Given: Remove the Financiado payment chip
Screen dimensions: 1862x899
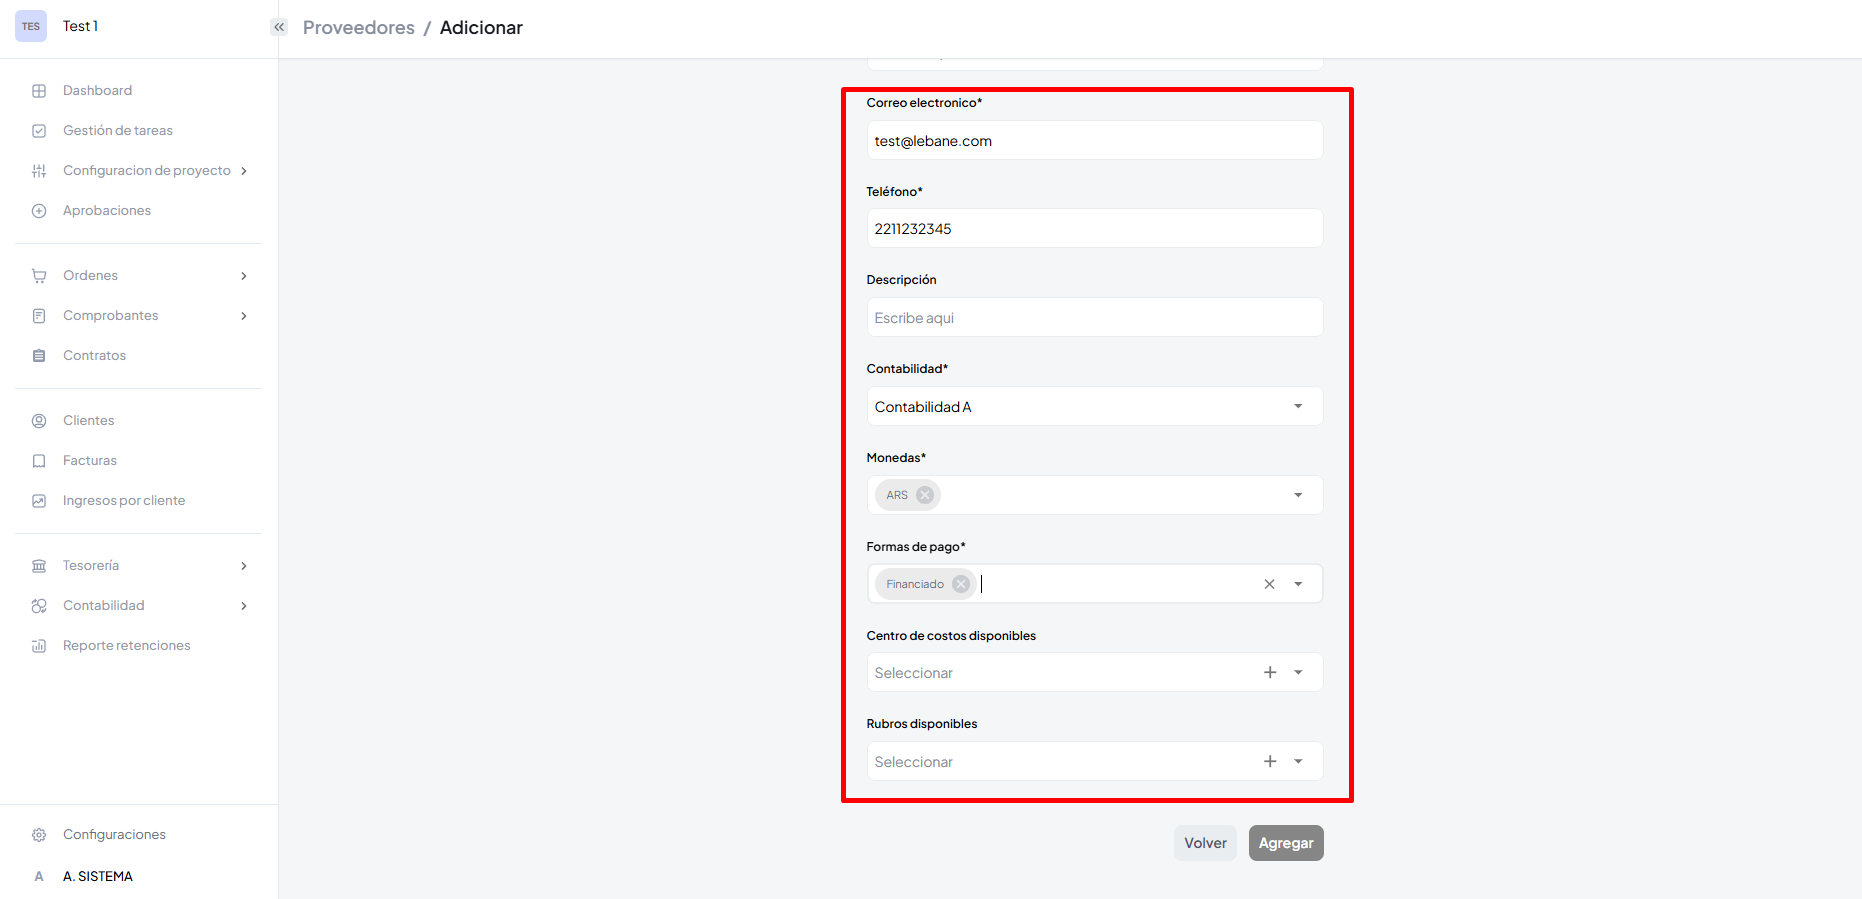Looking at the screenshot, I should [961, 584].
